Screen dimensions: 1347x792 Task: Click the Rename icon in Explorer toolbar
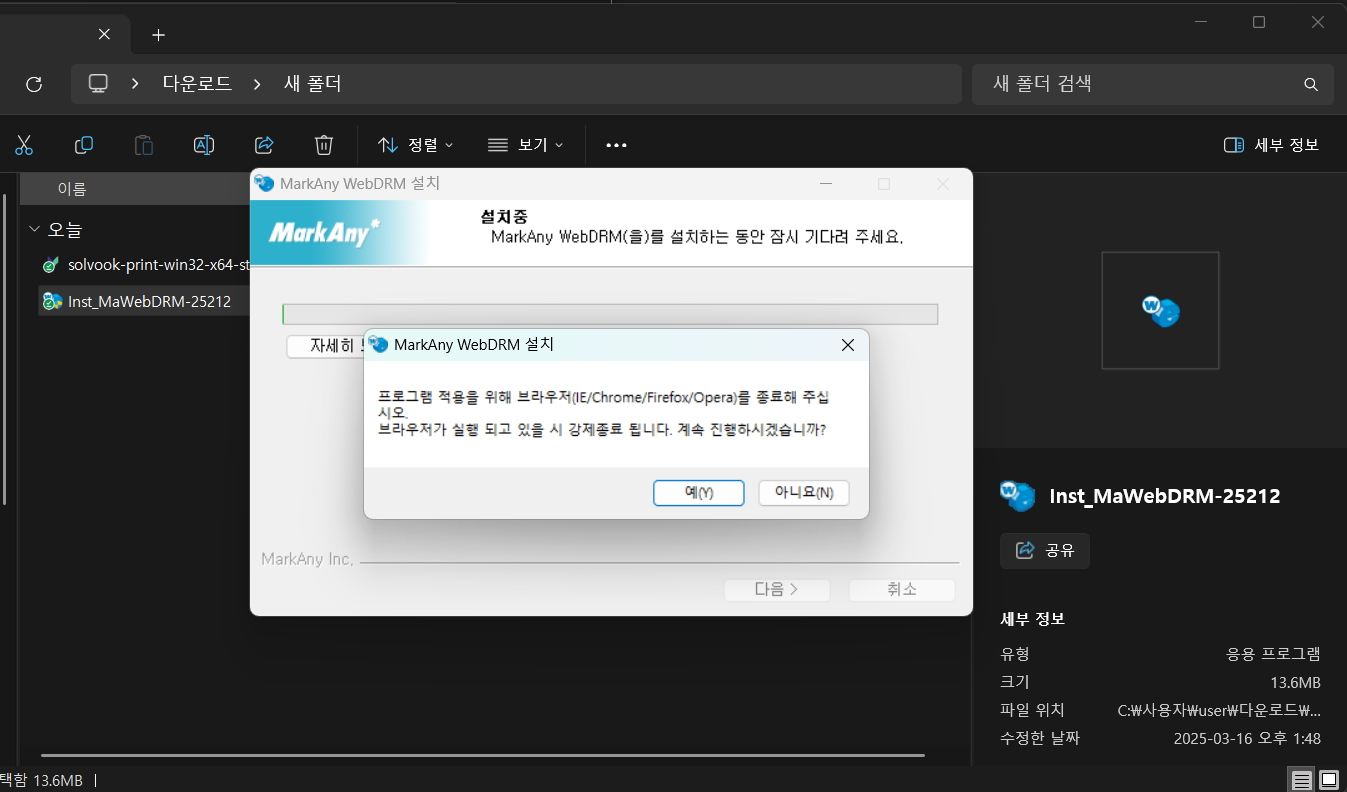pyautogui.click(x=204, y=145)
